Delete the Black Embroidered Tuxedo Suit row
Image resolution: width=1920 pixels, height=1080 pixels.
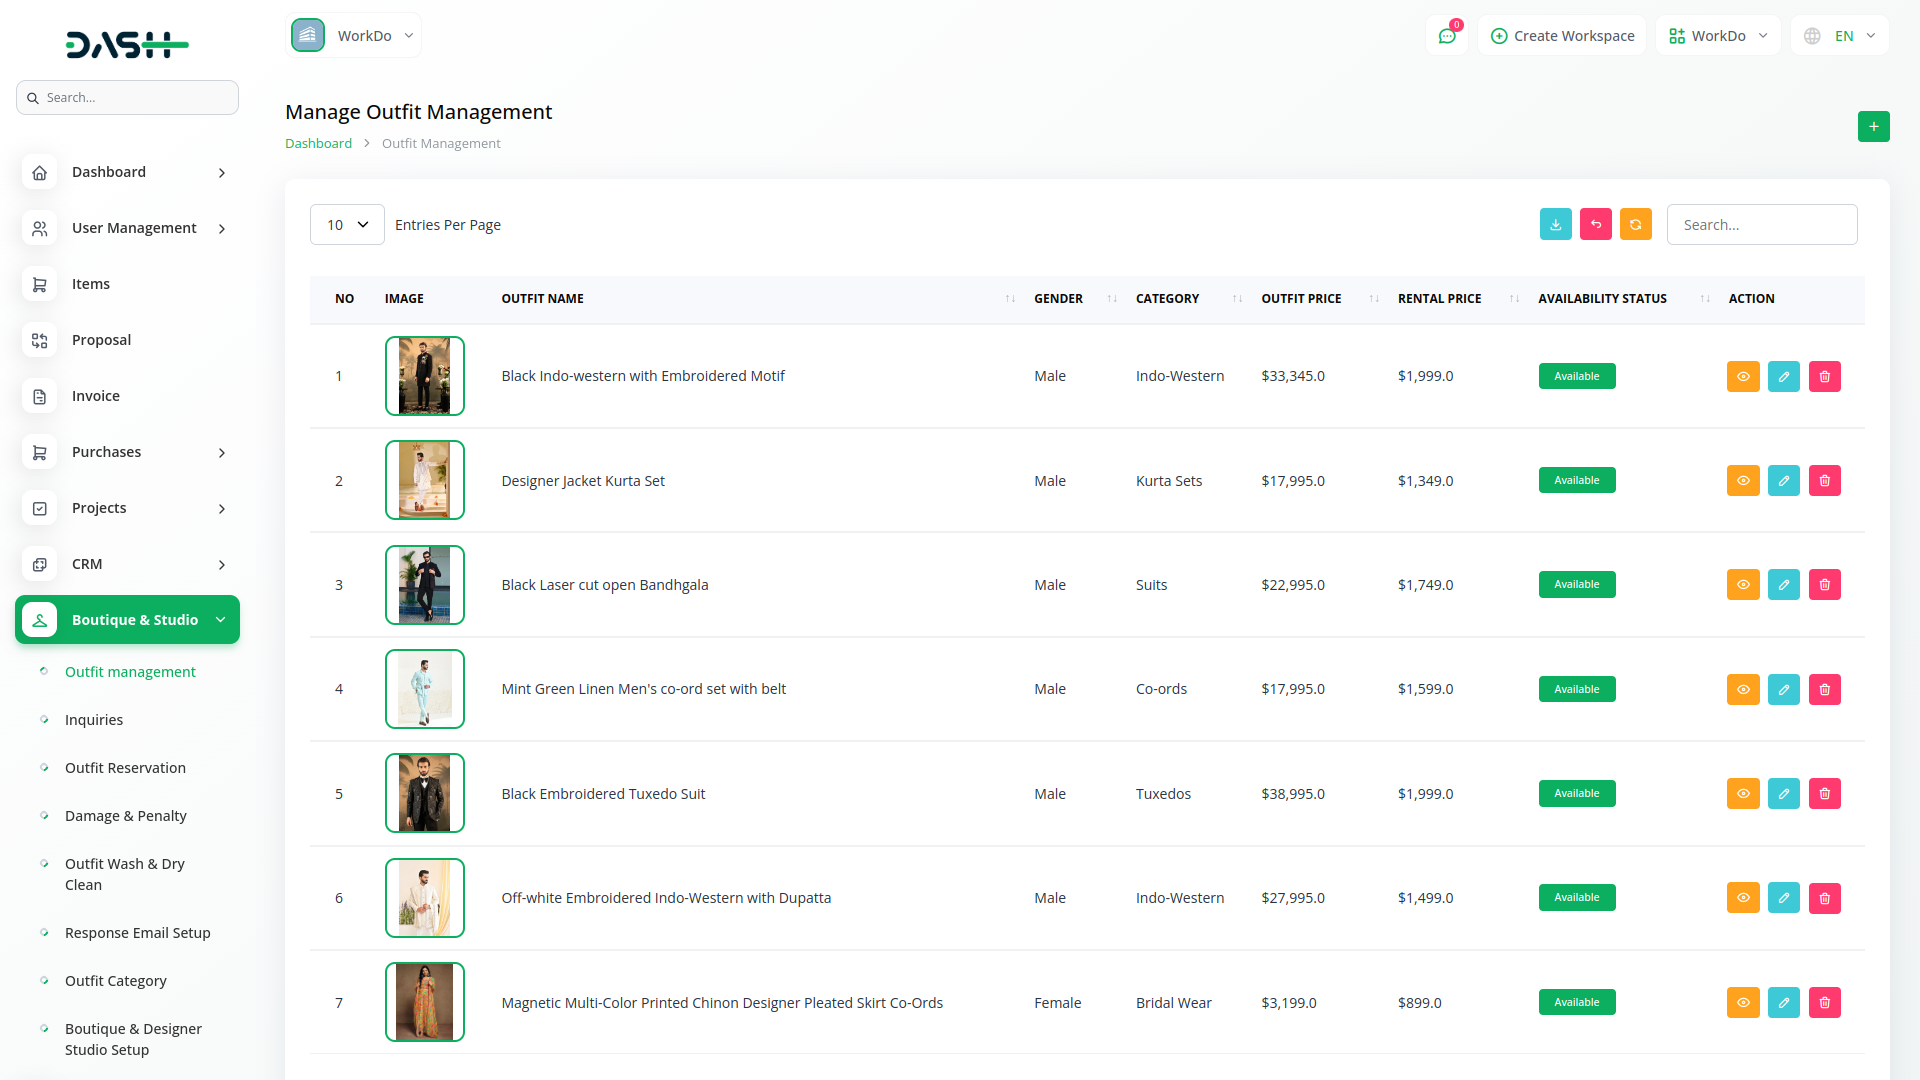coord(1824,794)
